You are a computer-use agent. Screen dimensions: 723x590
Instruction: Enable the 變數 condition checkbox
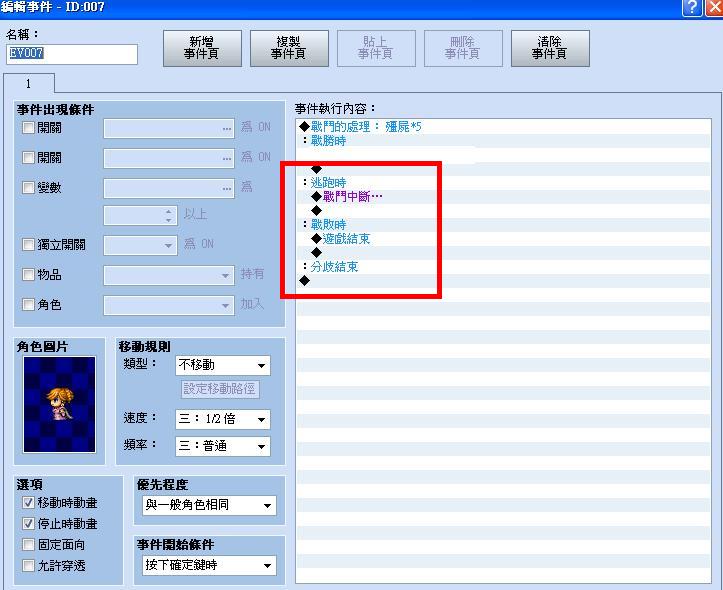(28, 188)
